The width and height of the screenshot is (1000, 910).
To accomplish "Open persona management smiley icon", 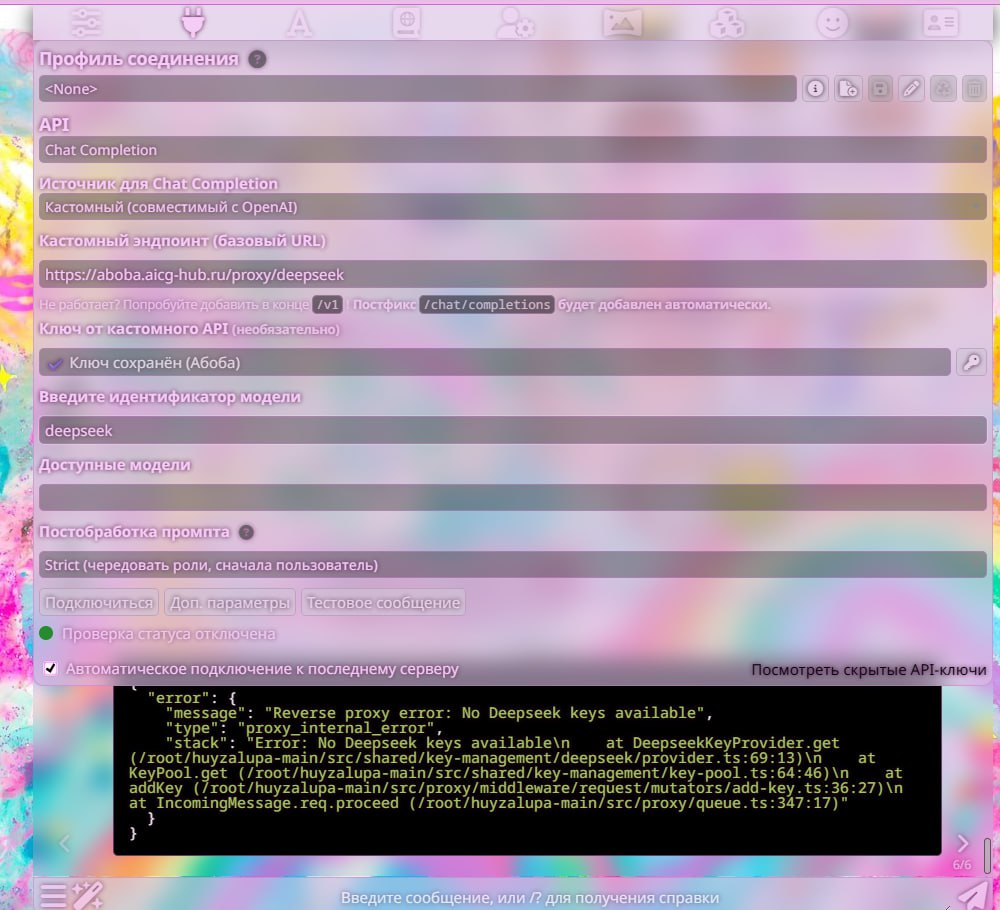I will tap(832, 24).
